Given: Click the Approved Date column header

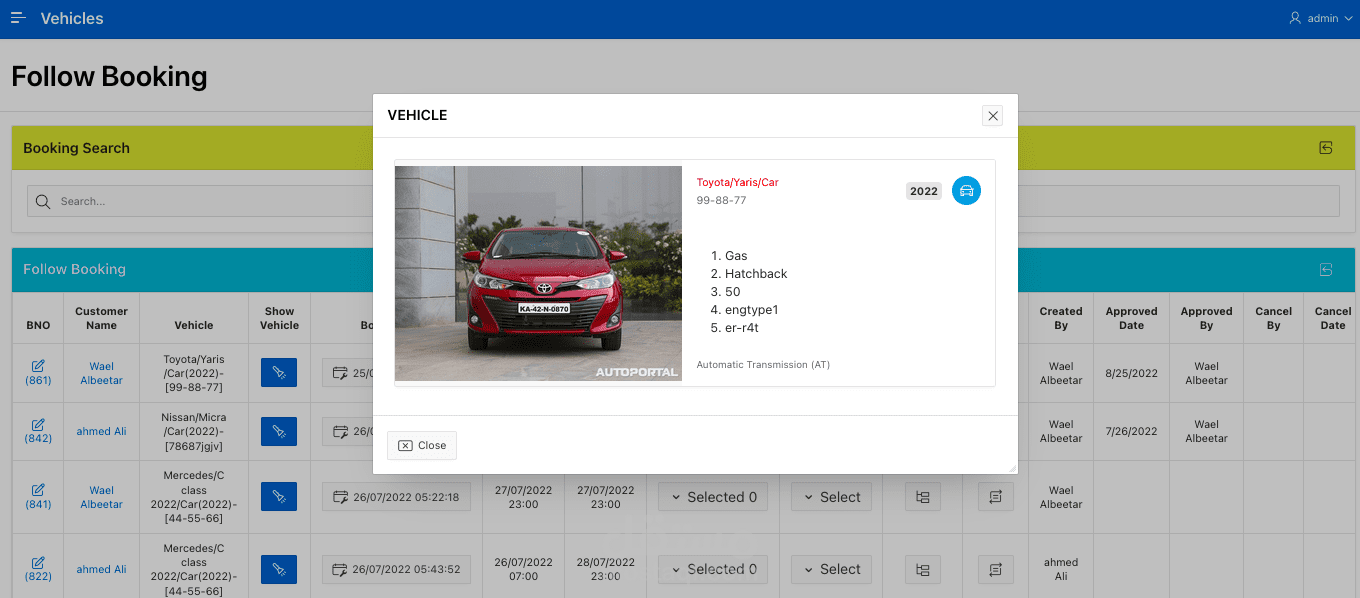Looking at the screenshot, I should click(x=1131, y=318).
